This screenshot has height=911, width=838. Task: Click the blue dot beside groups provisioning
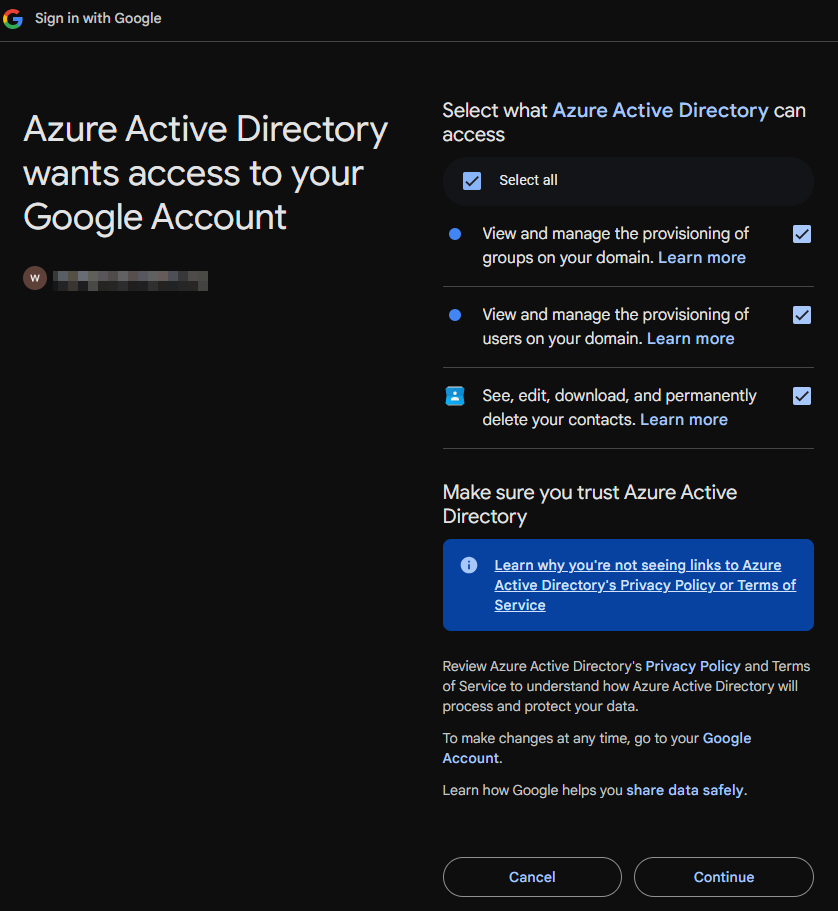(455, 234)
